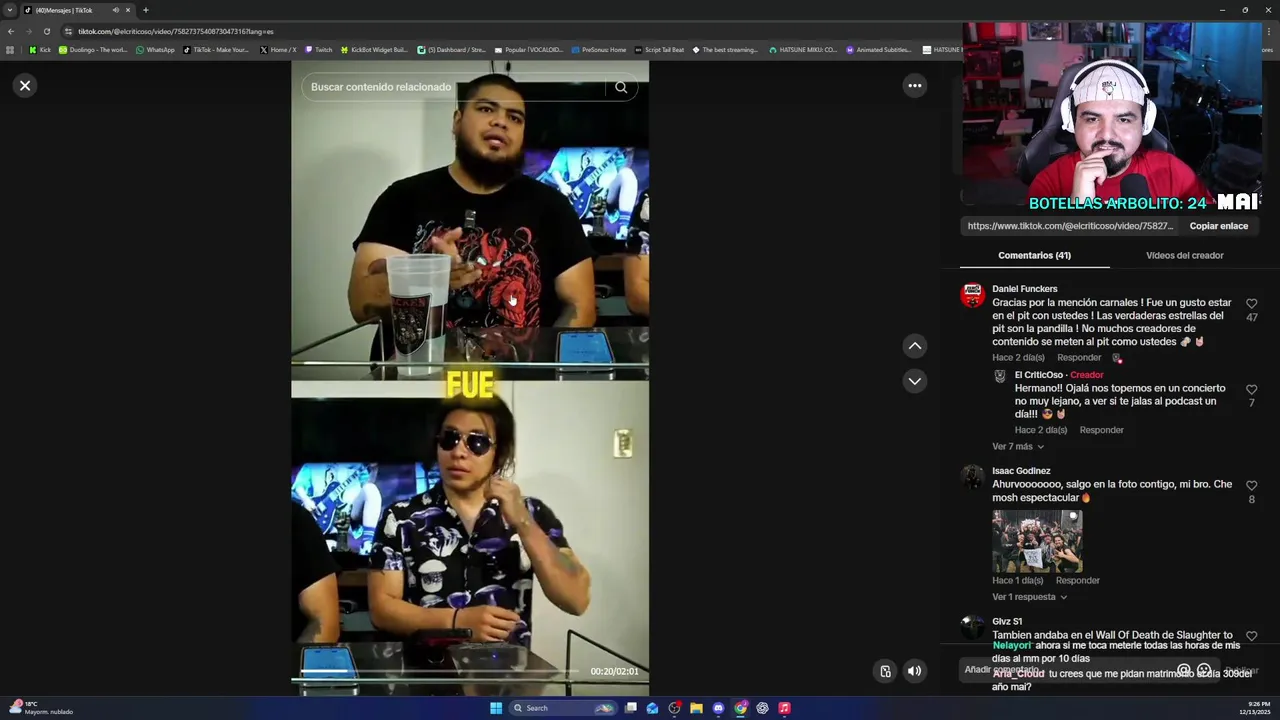Expand 'Ver 7 más' replies
The width and height of the screenshot is (1280, 720).
(x=1018, y=447)
